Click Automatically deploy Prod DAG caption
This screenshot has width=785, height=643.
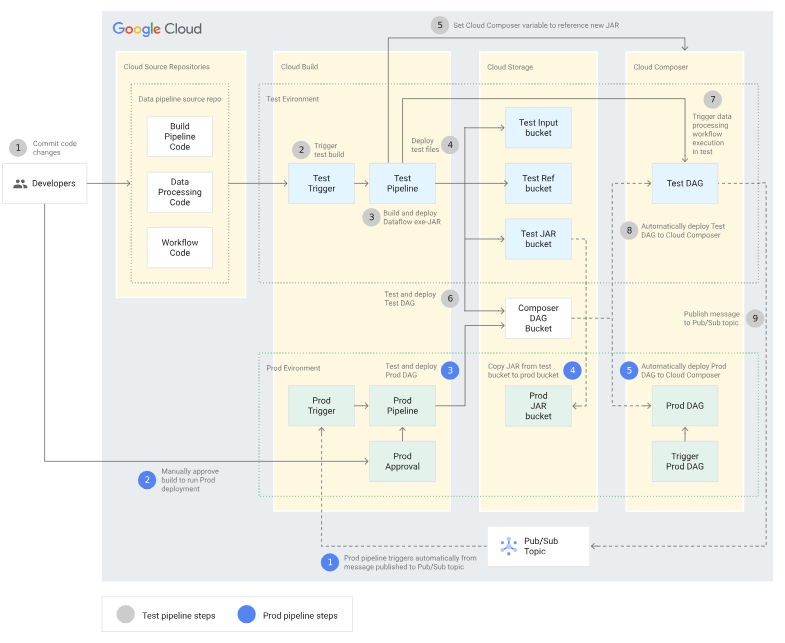point(683,371)
